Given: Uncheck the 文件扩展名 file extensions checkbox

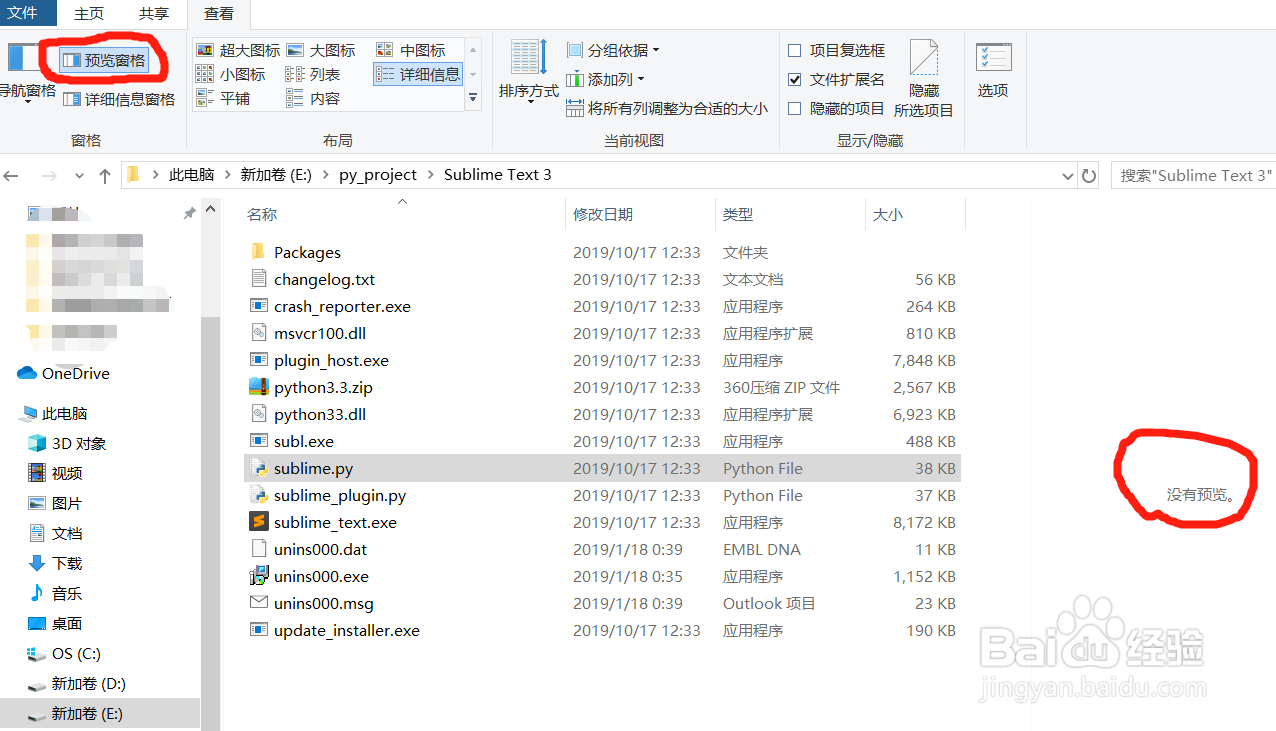Looking at the screenshot, I should click(796, 80).
